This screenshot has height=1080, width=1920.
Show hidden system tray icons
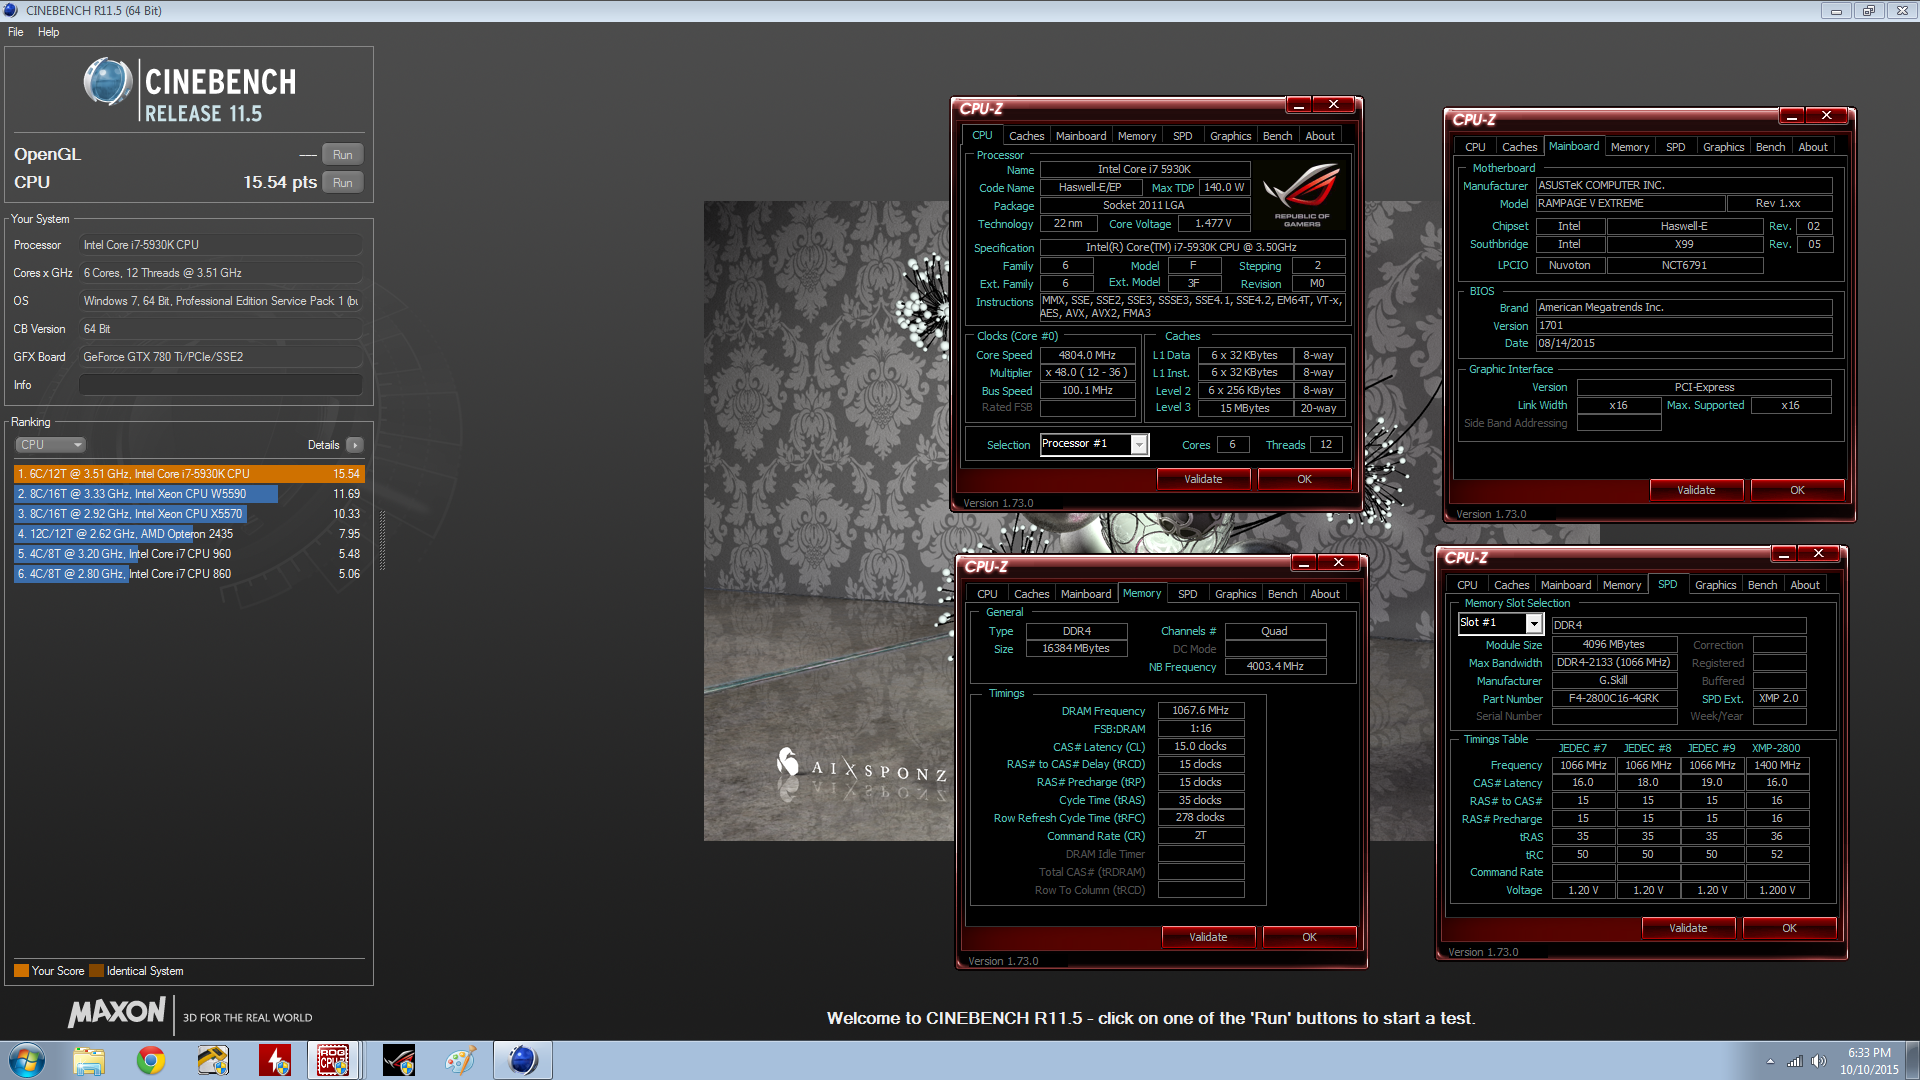point(1770,1061)
